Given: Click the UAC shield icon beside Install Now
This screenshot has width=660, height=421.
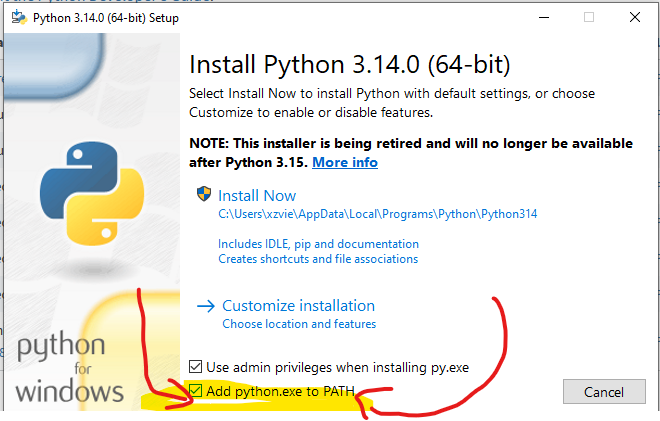Looking at the screenshot, I should 204,195.
